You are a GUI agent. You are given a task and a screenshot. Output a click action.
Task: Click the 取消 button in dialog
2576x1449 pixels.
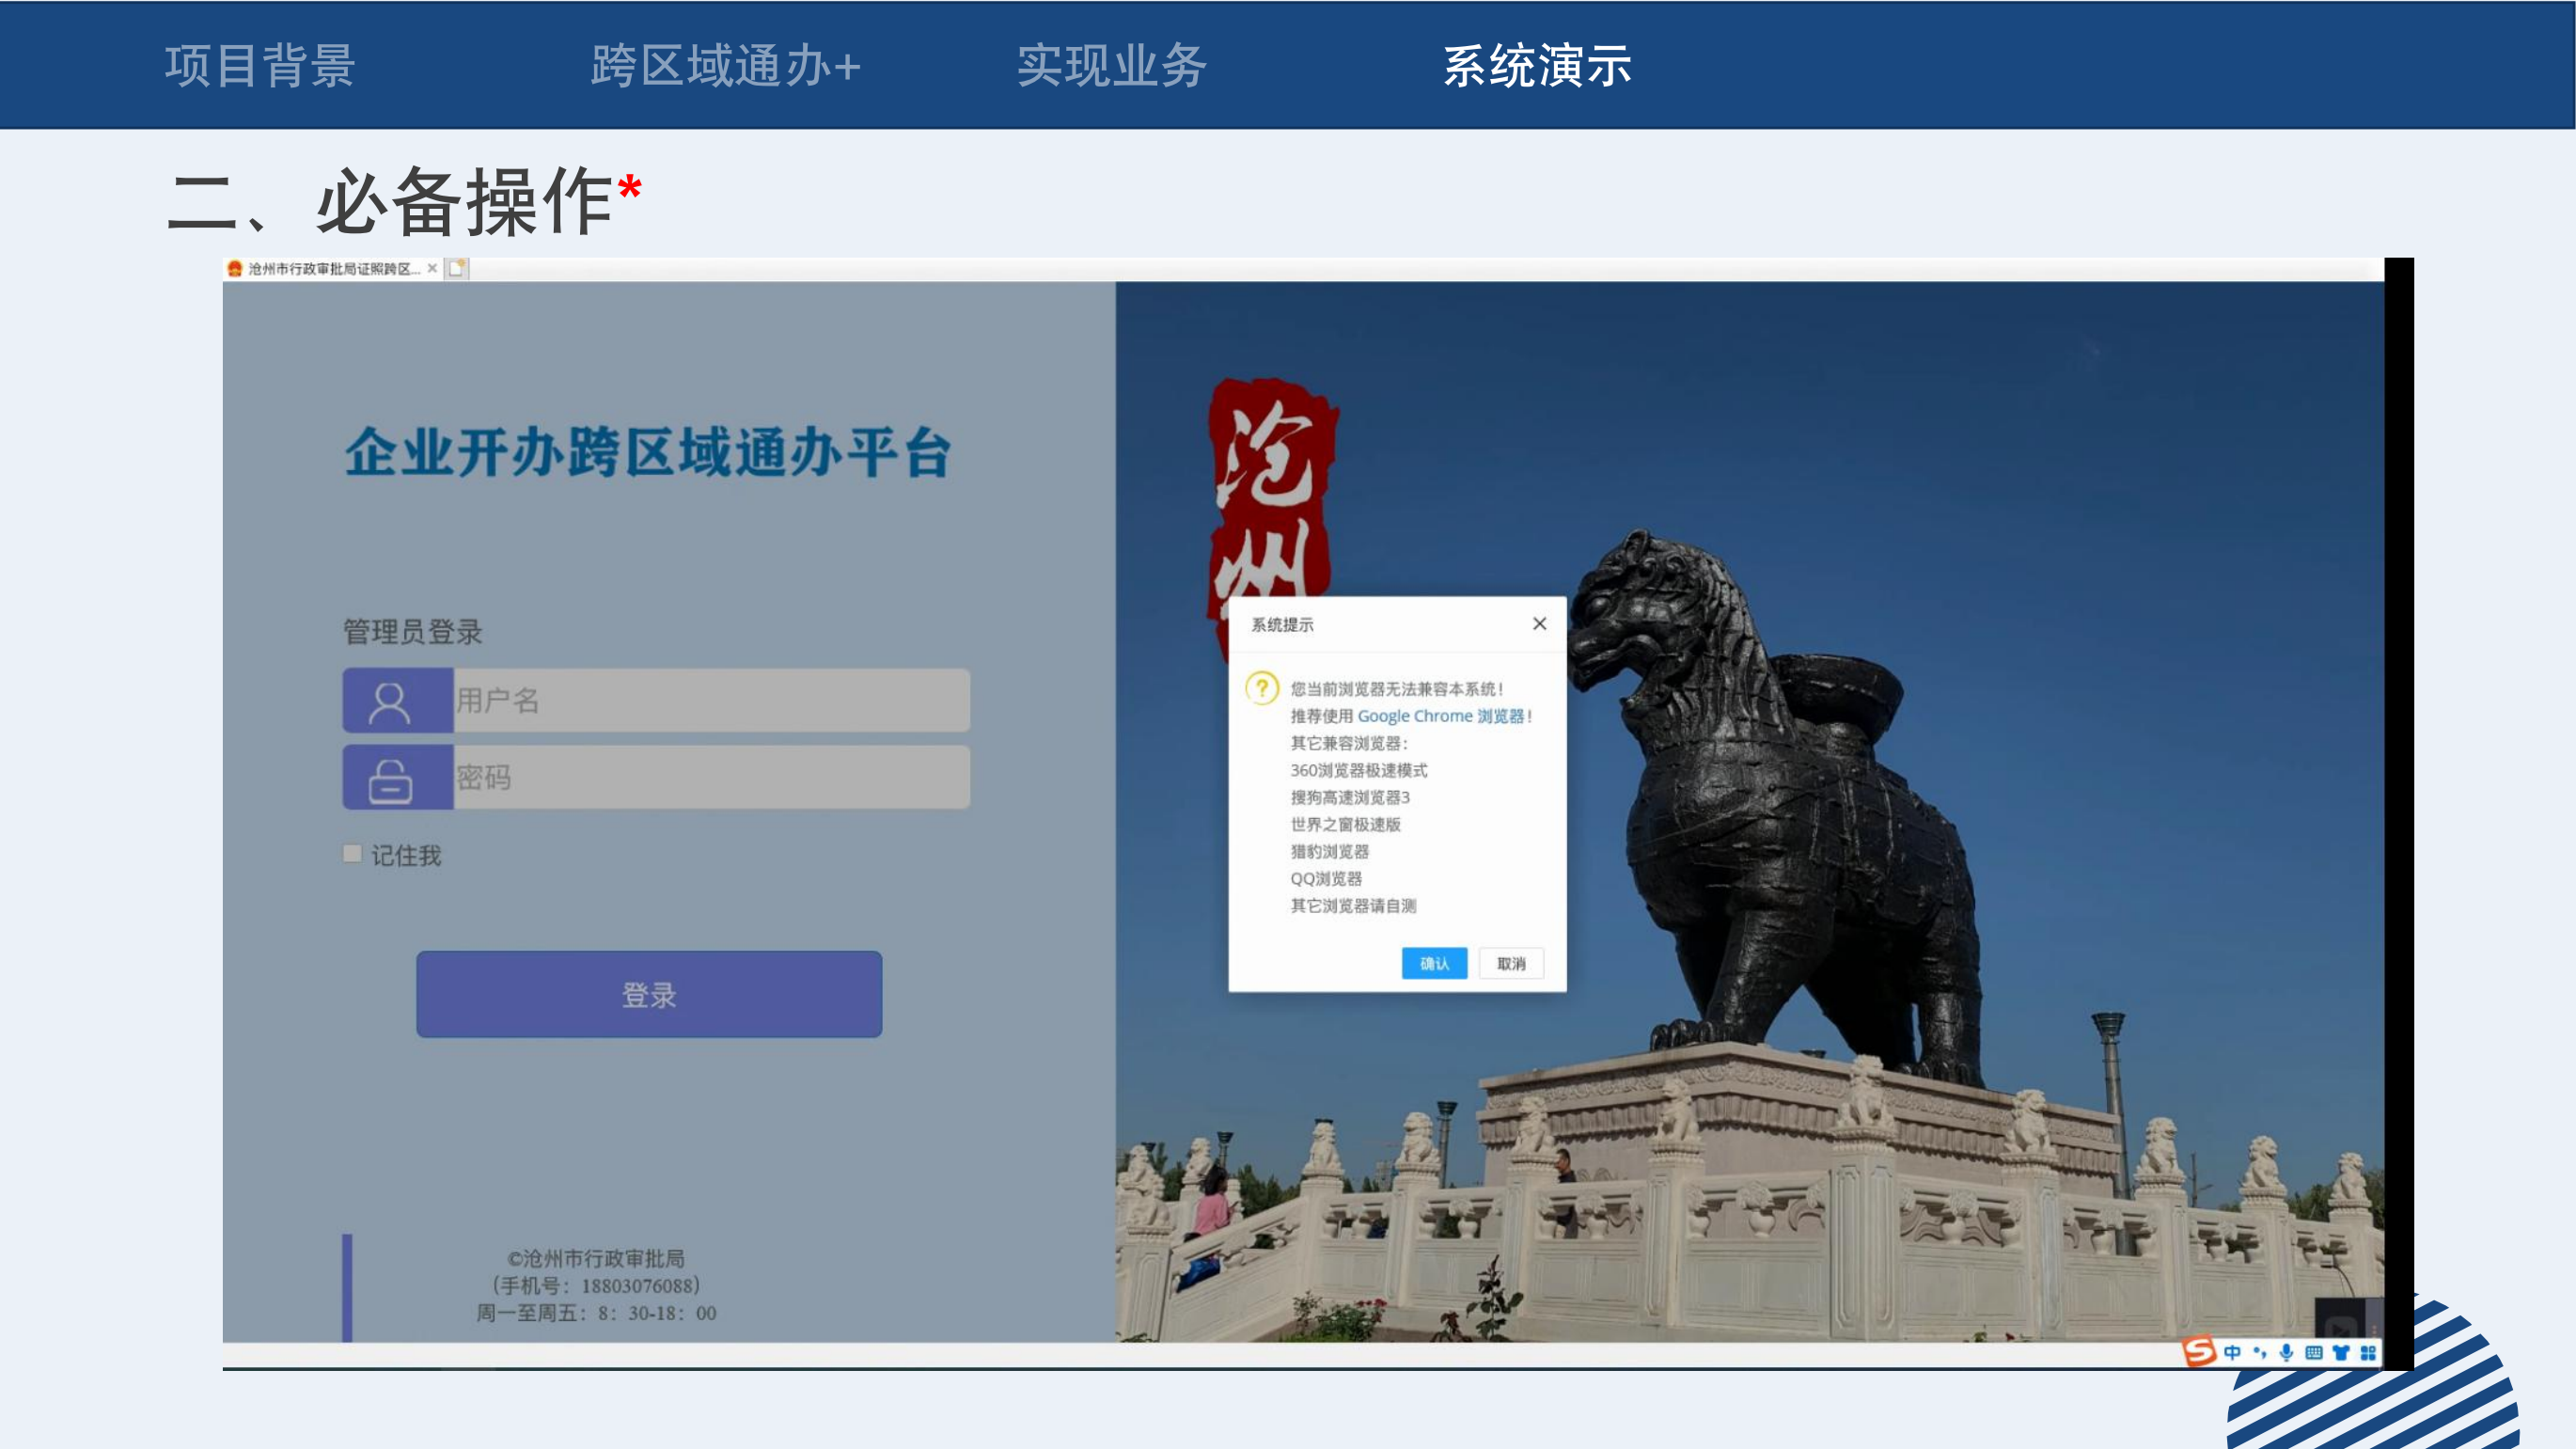point(1511,963)
